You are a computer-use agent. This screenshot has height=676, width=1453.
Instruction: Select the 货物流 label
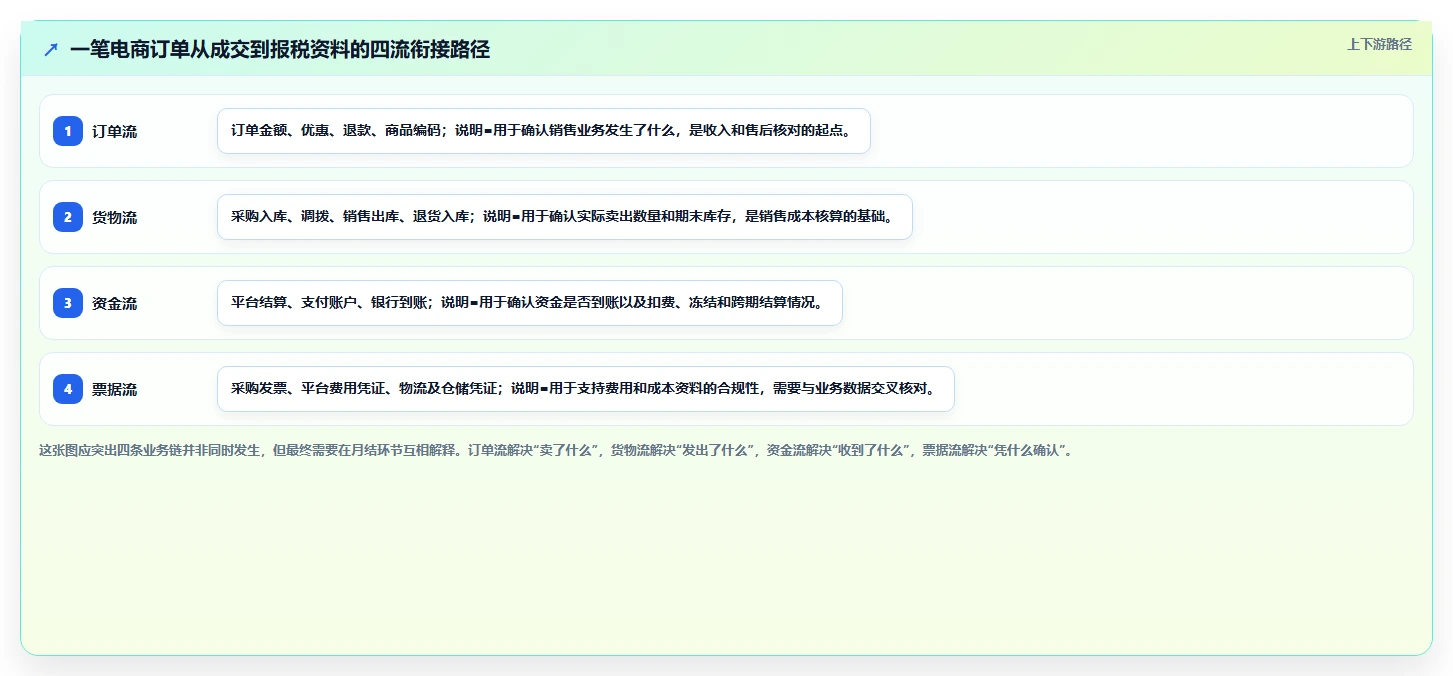(115, 217)
